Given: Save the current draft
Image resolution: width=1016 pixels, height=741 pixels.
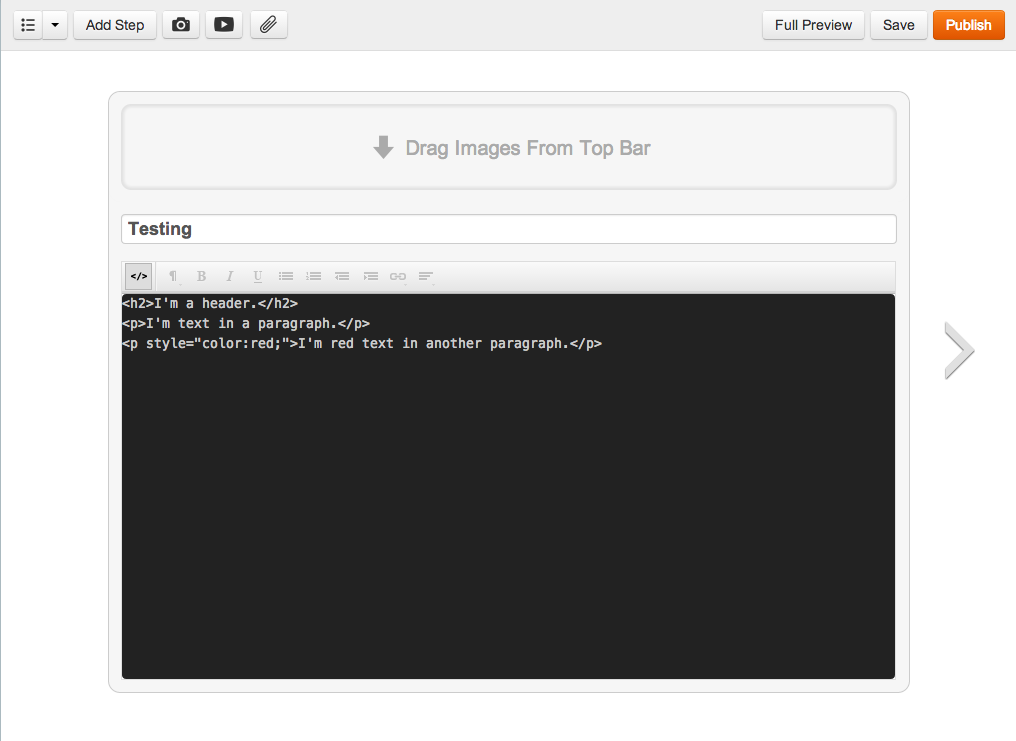Looking at the screenshot, I should pos(898,25).
